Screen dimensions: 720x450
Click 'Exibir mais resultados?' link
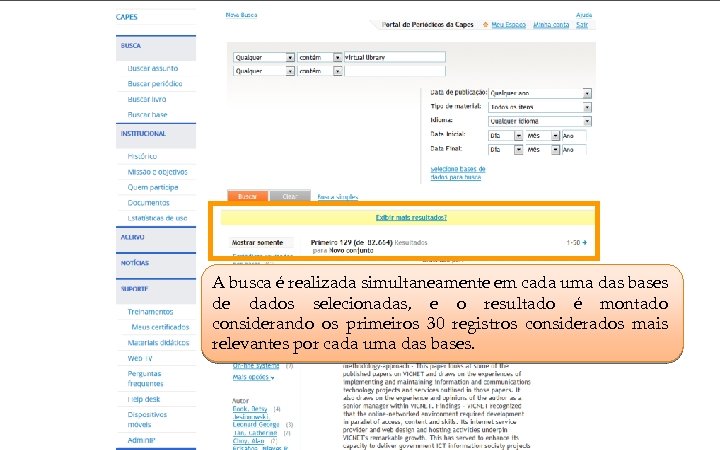(411, 217)
